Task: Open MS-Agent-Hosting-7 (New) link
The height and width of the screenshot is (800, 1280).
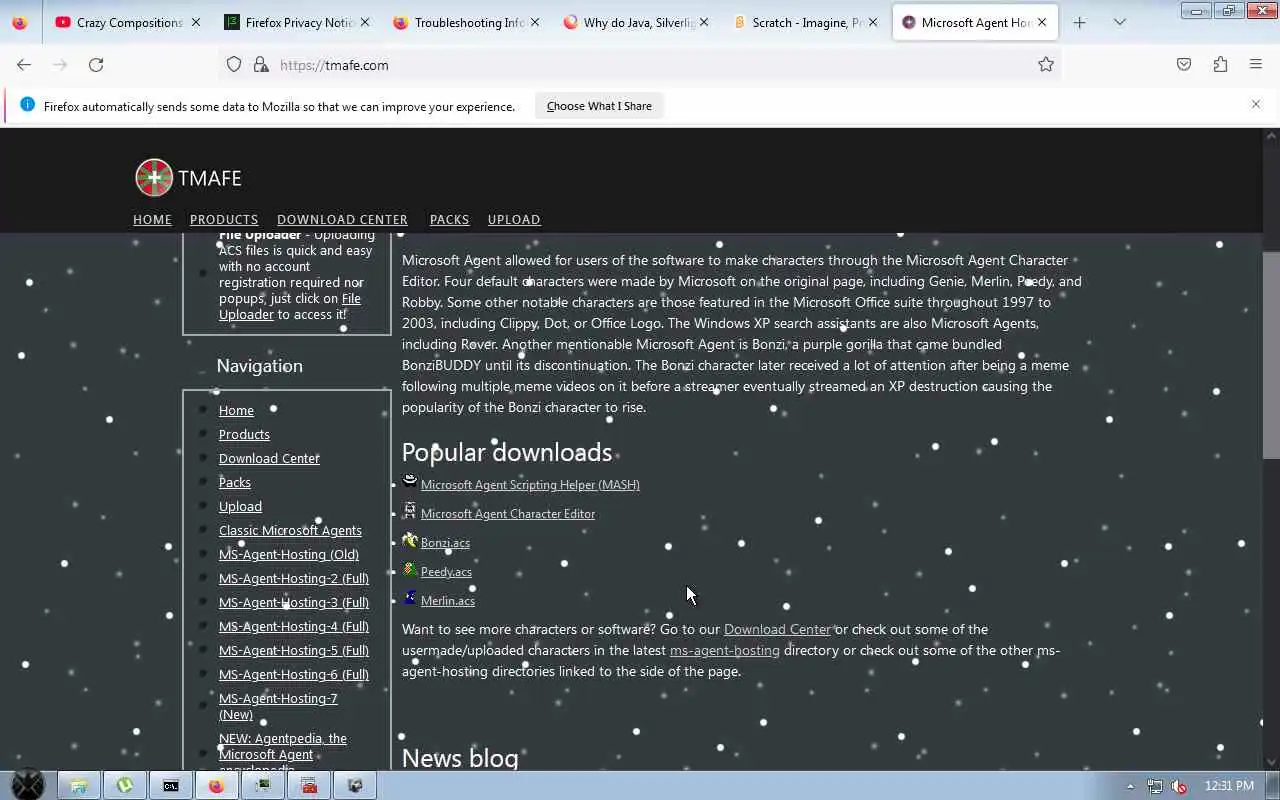Action: 278,706
